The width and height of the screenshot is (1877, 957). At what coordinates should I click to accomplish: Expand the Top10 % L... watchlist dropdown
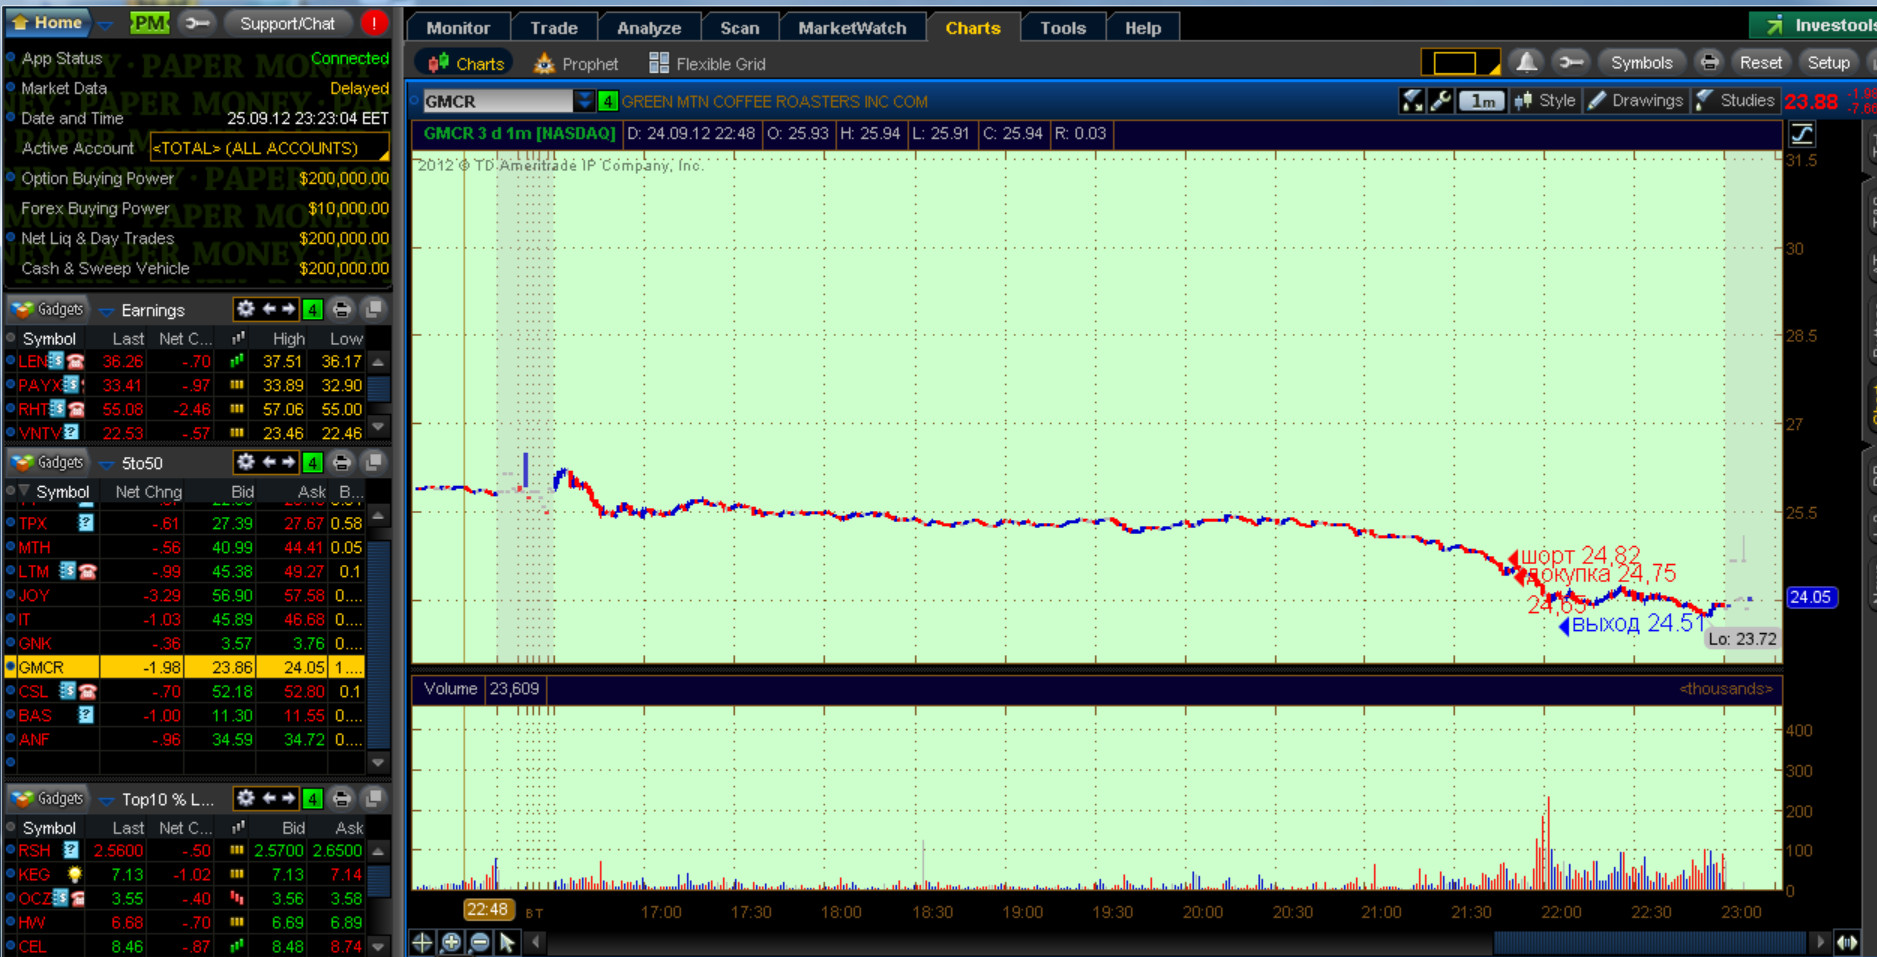point(106,800)
